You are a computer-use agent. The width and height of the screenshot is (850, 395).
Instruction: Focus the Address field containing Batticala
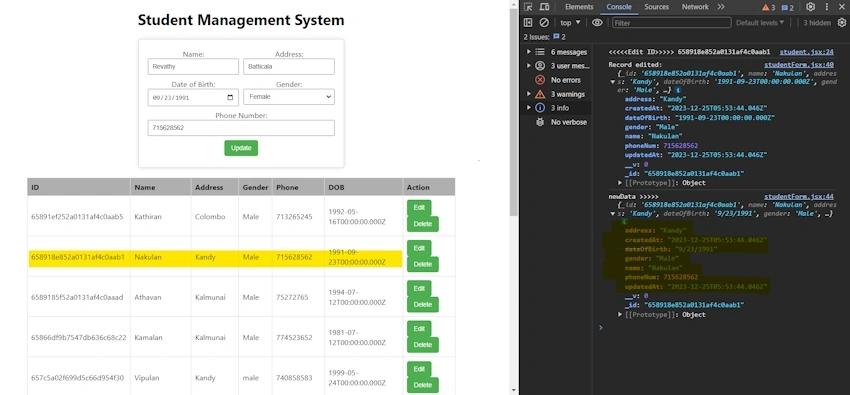tap(288, 67)
